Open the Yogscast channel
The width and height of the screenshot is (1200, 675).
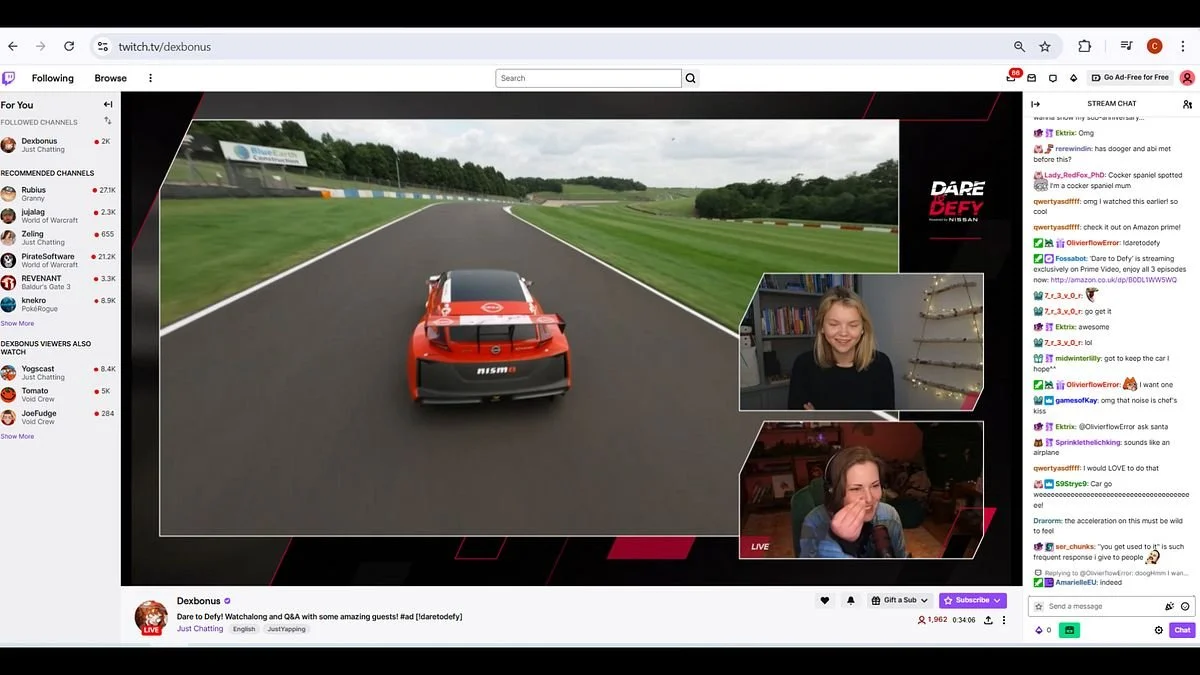point(58,373)
